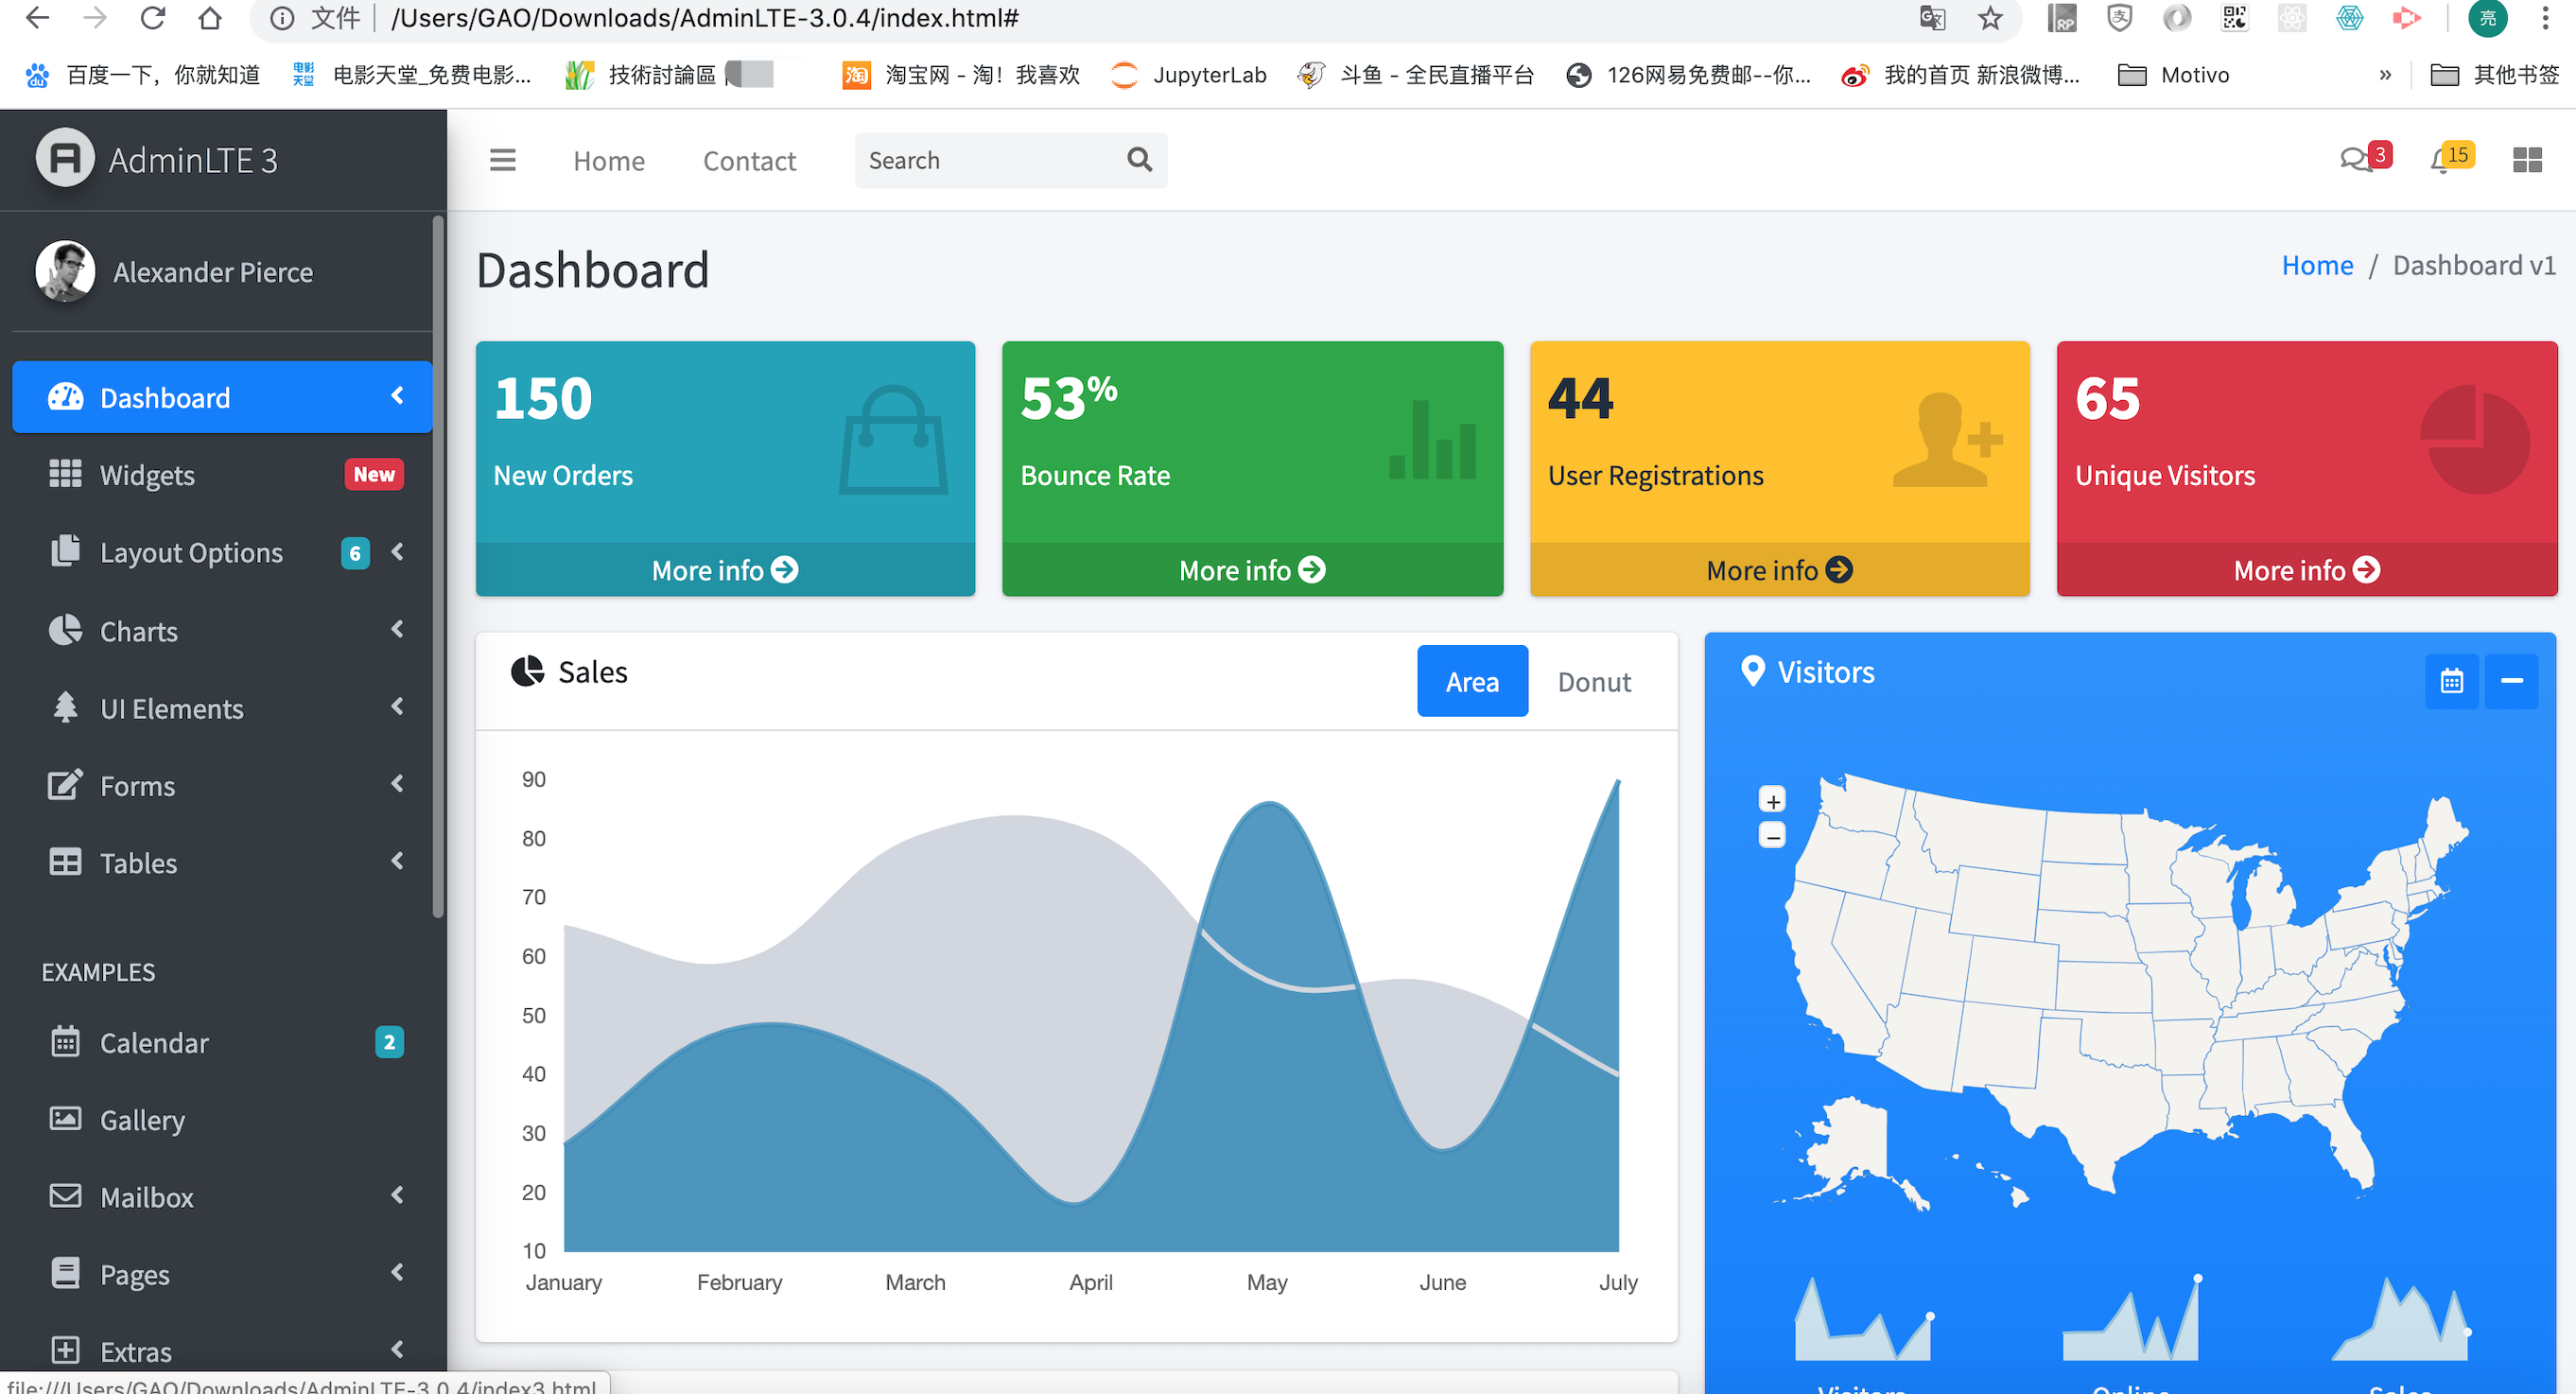
Task: Open Visitors calendar date range button
Action: click(2451, 681)
